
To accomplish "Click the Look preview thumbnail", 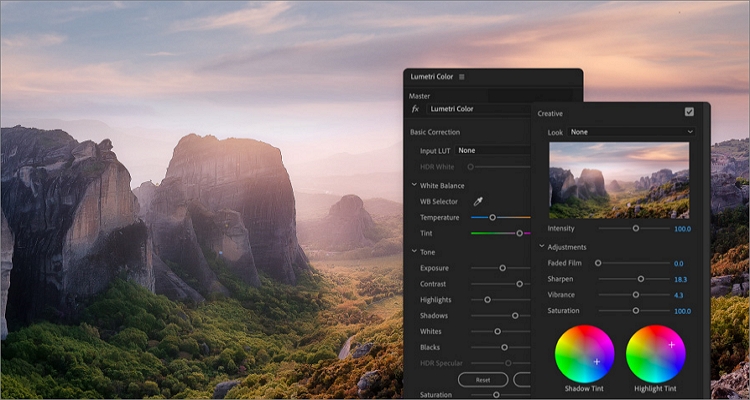I will (619, 180).
